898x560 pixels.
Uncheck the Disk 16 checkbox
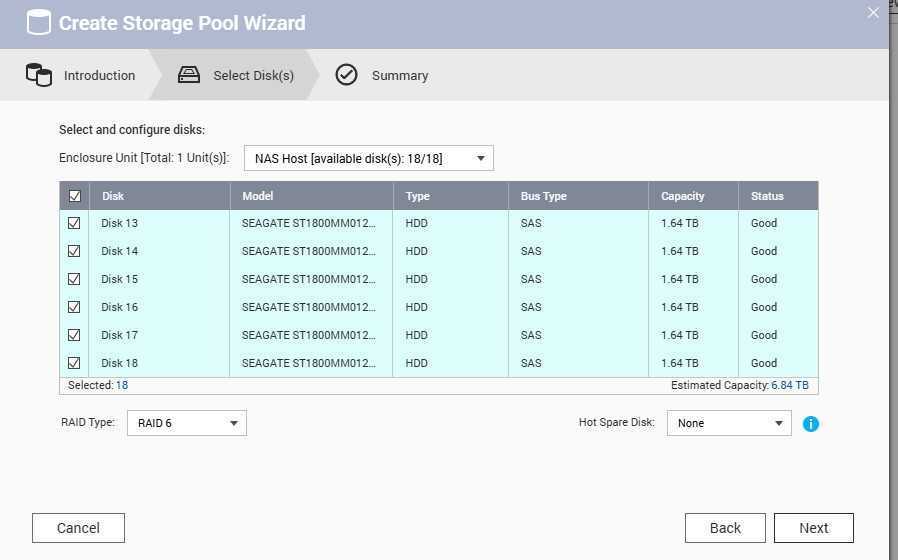pos(74,307)
